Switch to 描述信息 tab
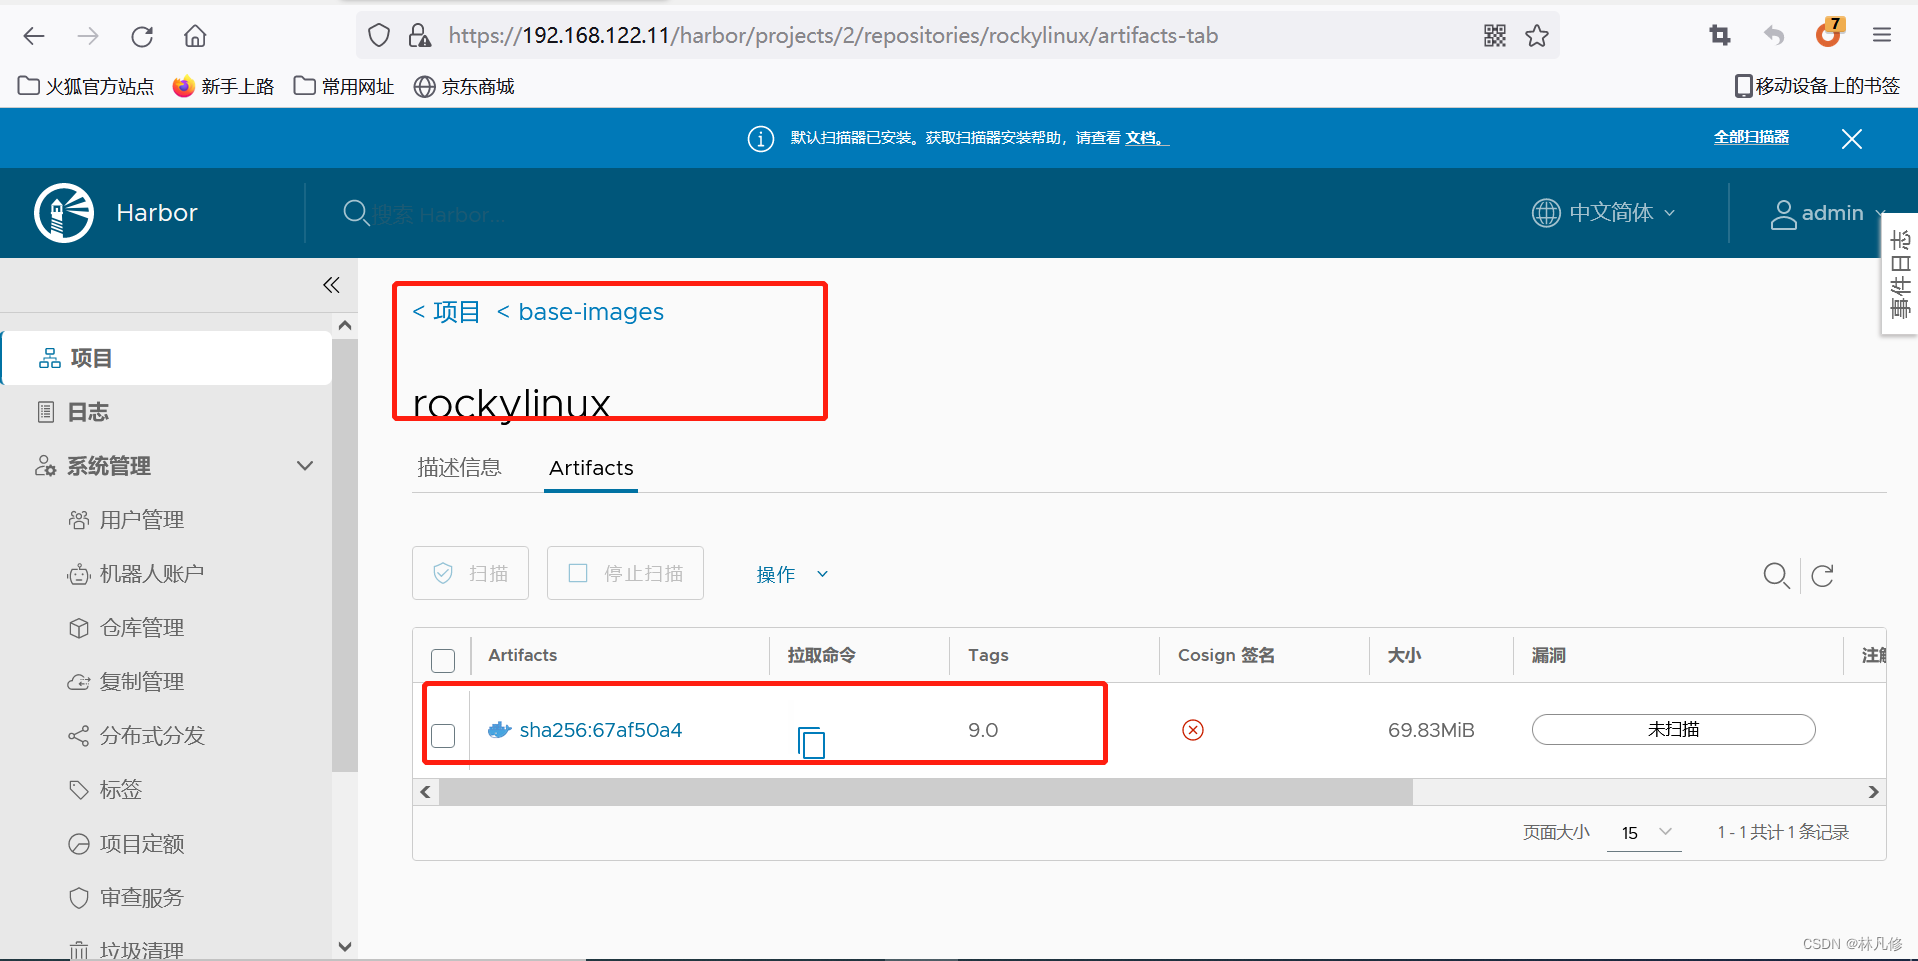The image size is (1918, 961). (459, 468)
